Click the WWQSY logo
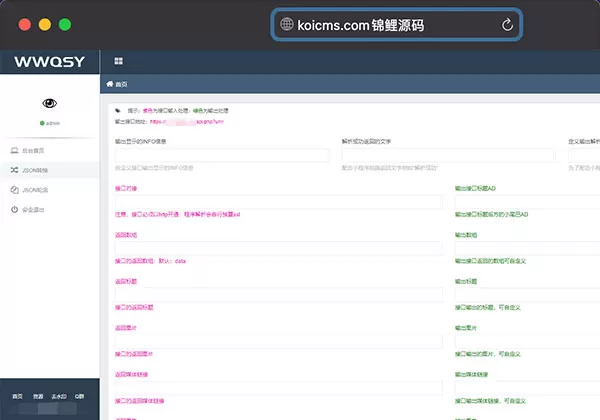This screenshot has height=420, width=600. (x=49, y=62)
